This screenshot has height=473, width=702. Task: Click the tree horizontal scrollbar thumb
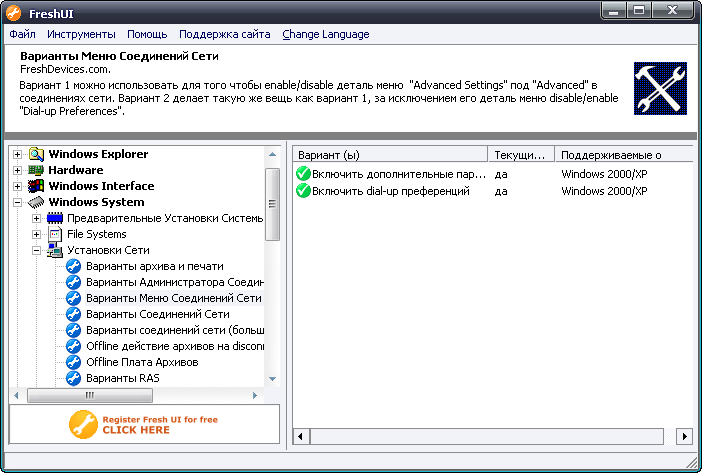(90, 395)
